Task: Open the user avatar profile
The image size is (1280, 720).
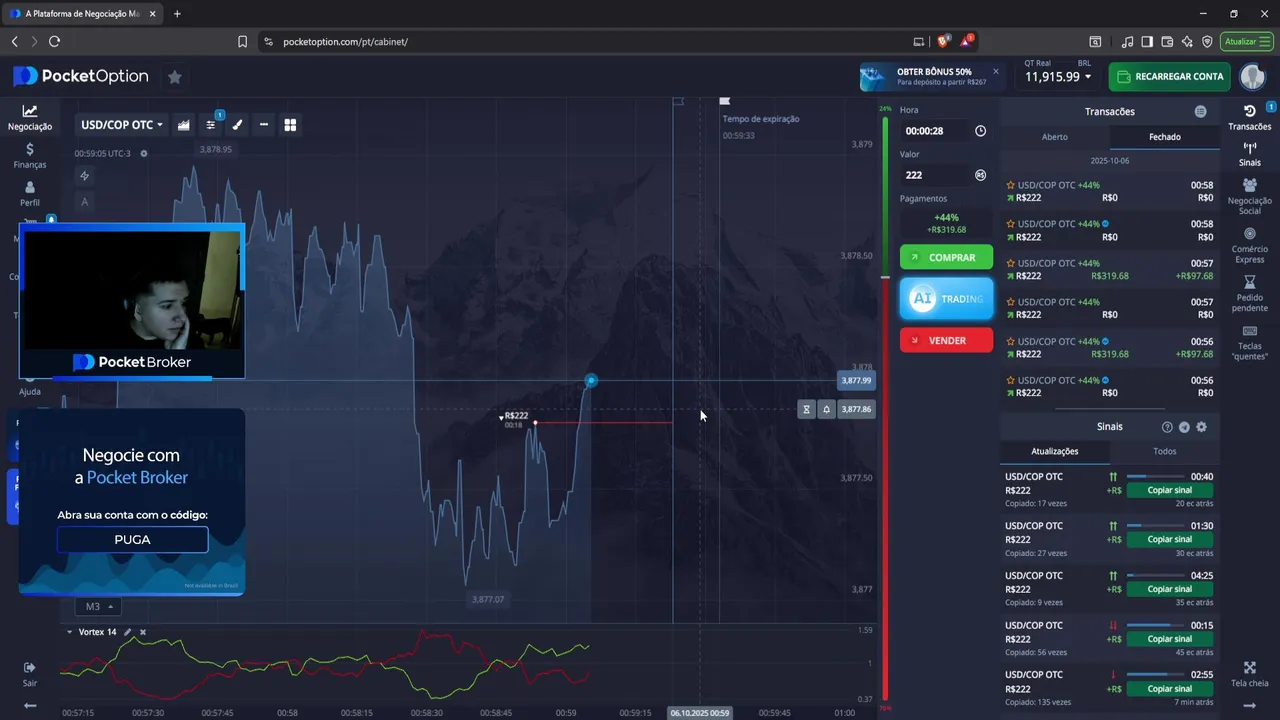Action: [1252, 77]
